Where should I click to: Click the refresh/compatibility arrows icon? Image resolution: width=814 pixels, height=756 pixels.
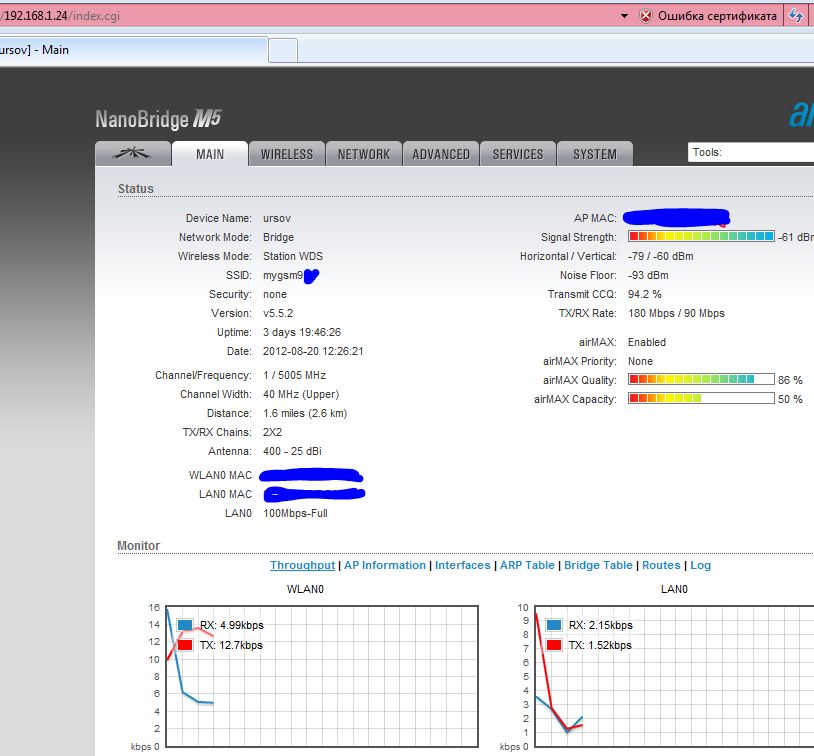click(x=795, y=15)
